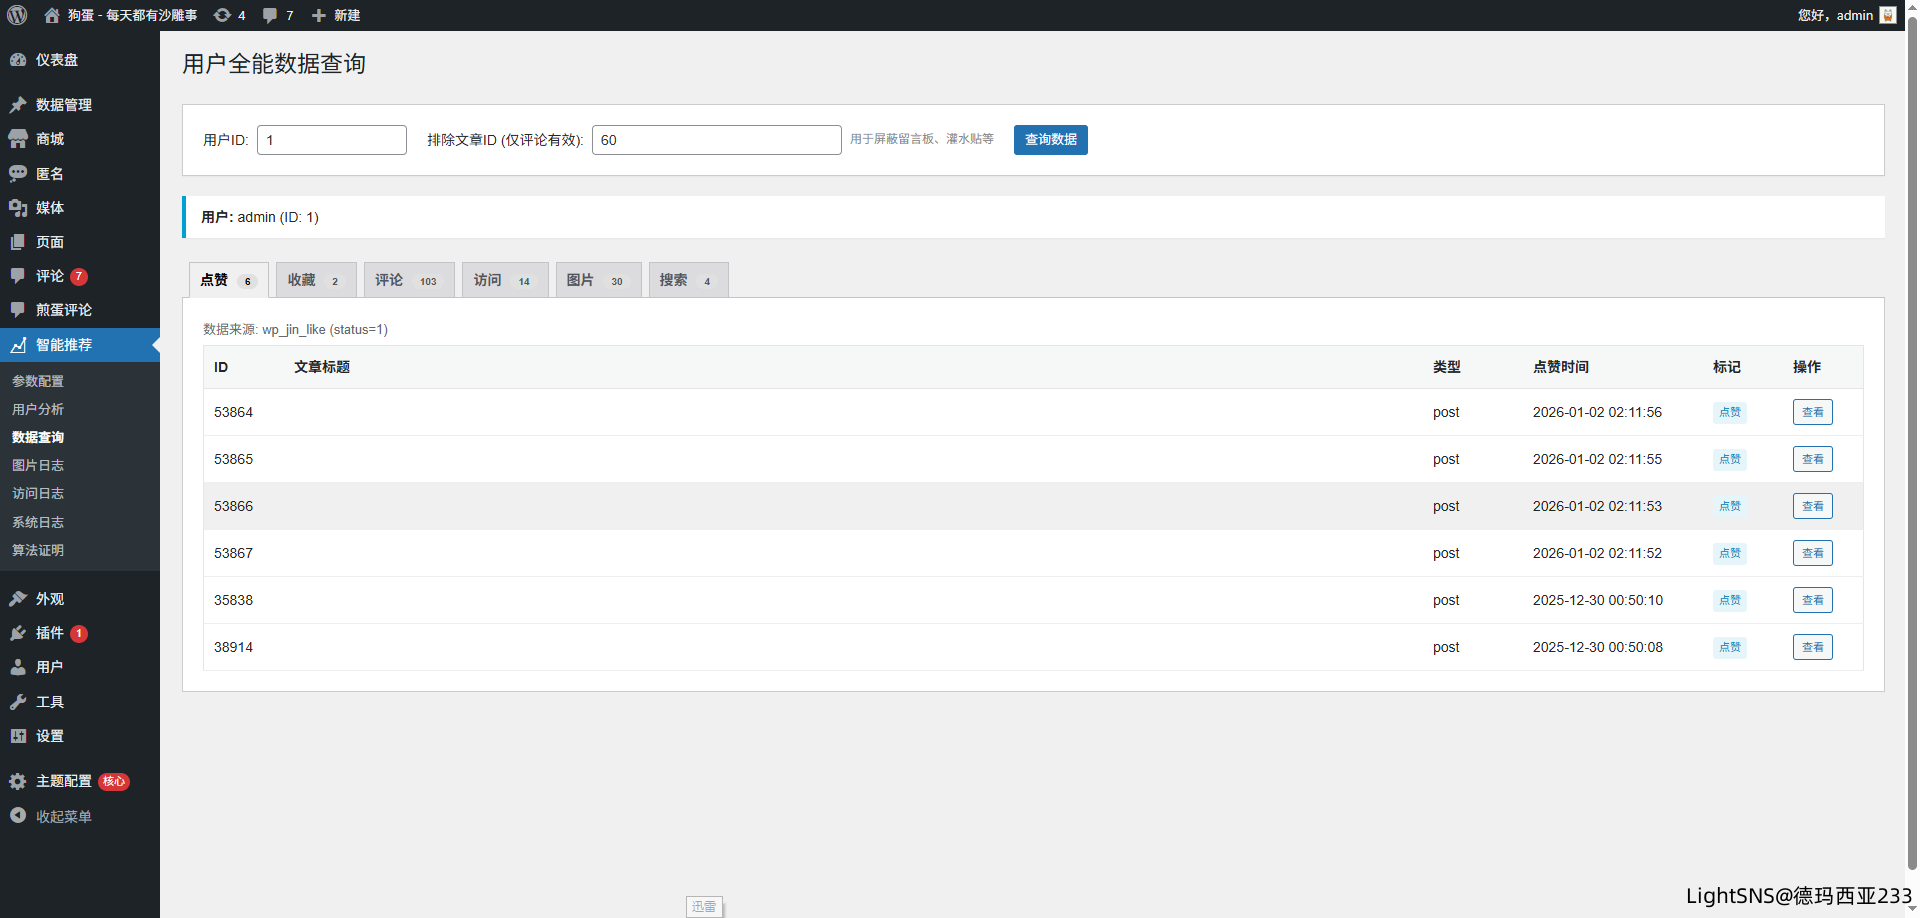The width and height of the screenshot is (1920, 918).
Task: Open the 图片 tab
Action: click(x=597, y=280)
